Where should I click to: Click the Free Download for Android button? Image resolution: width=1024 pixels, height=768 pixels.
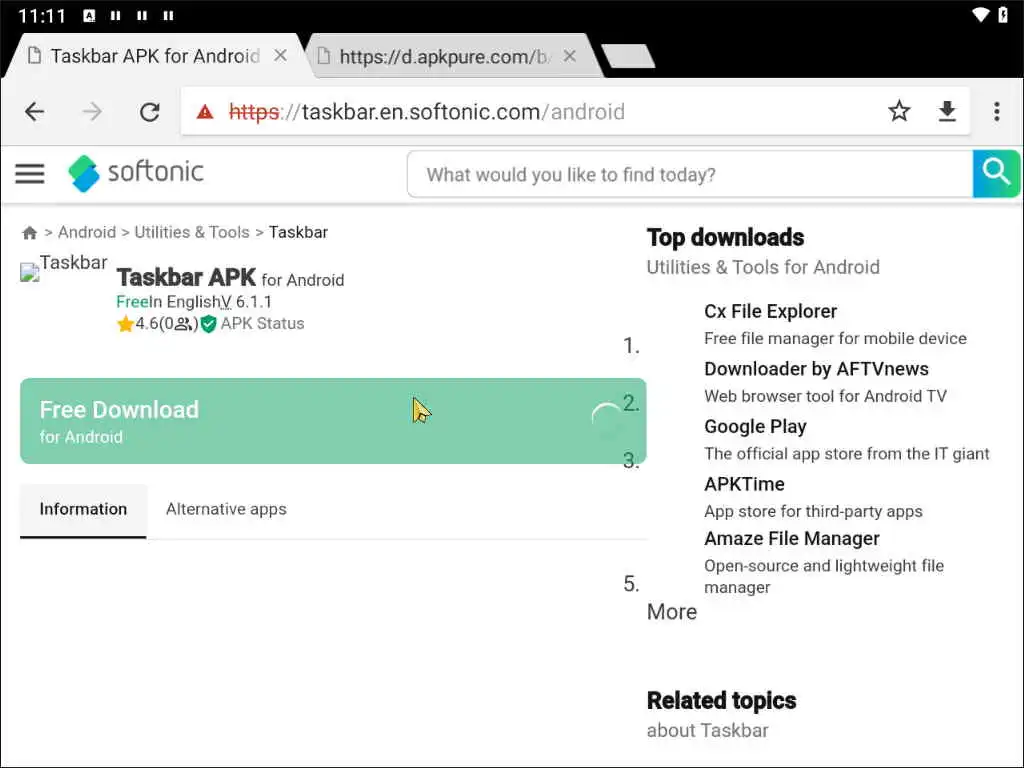coord(333,421)
